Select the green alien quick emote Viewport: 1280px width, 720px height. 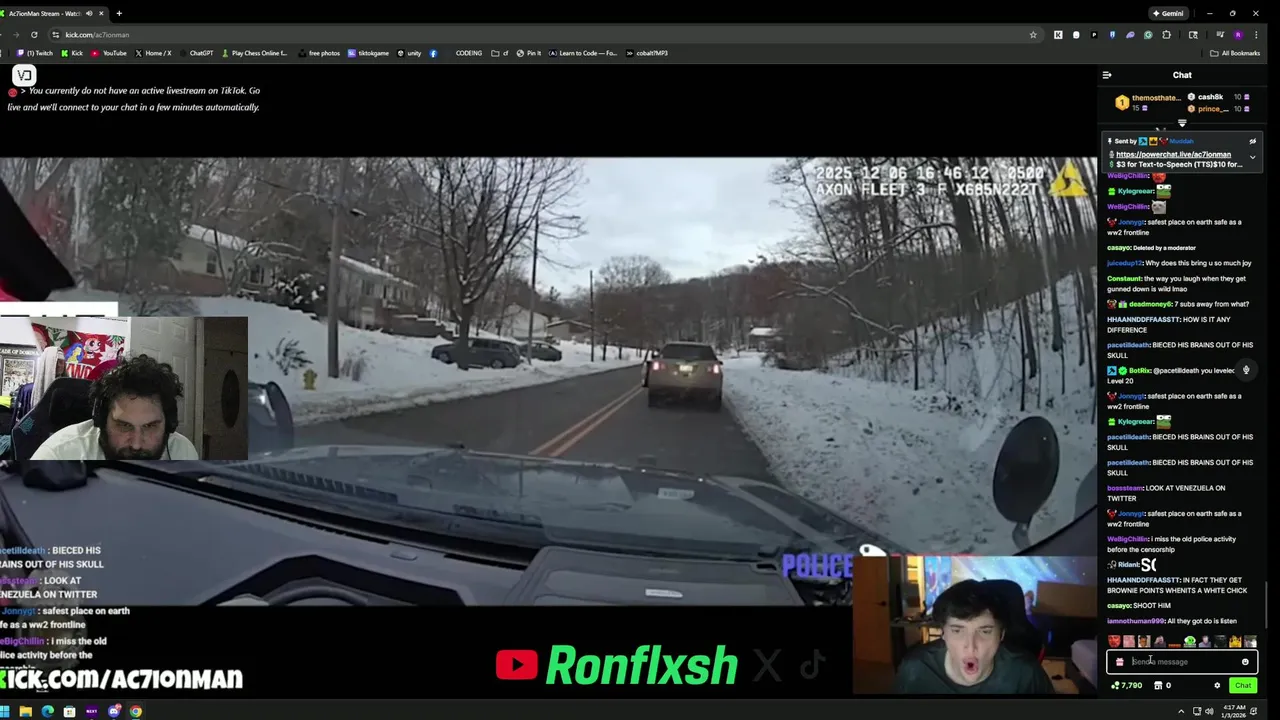point(1190,641)
